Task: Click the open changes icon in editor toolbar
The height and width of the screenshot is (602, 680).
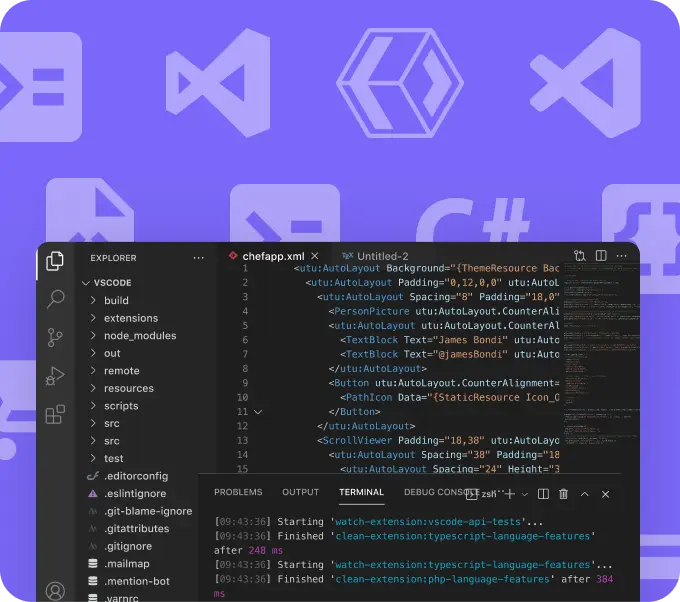Action: pos(580,255)
